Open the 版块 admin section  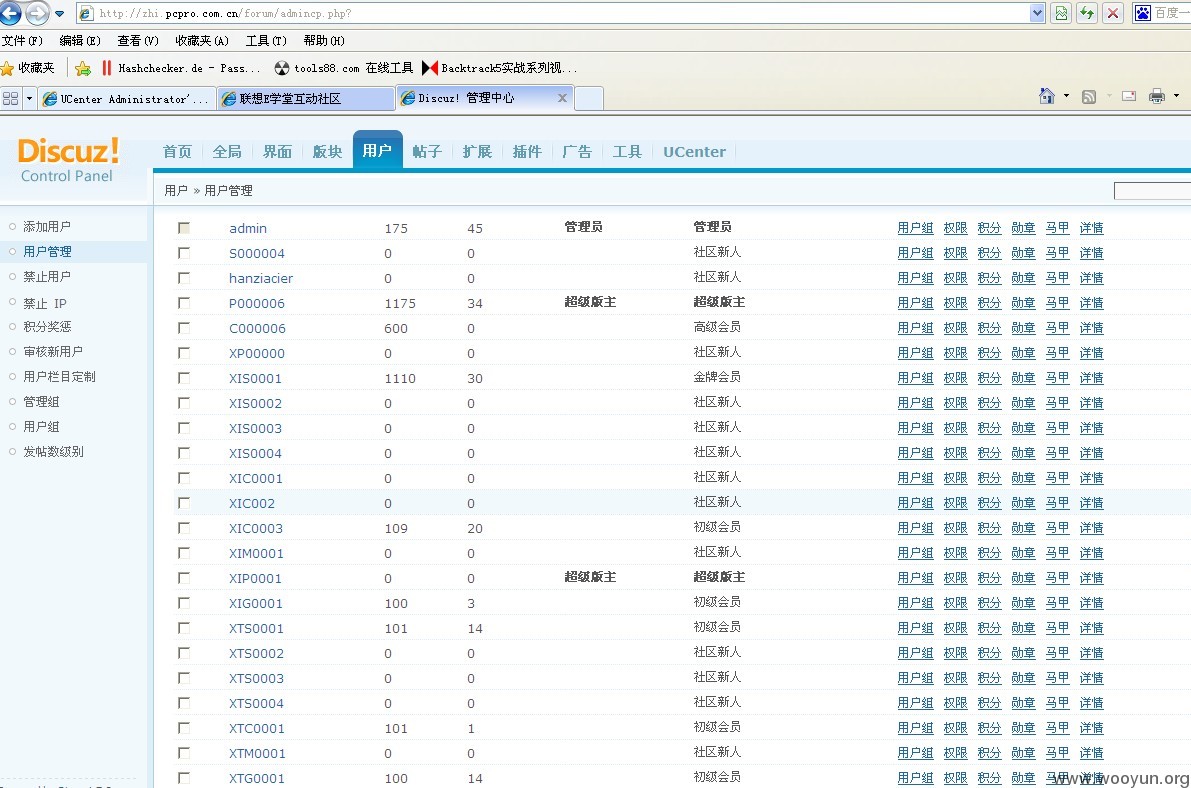[327, 152]
